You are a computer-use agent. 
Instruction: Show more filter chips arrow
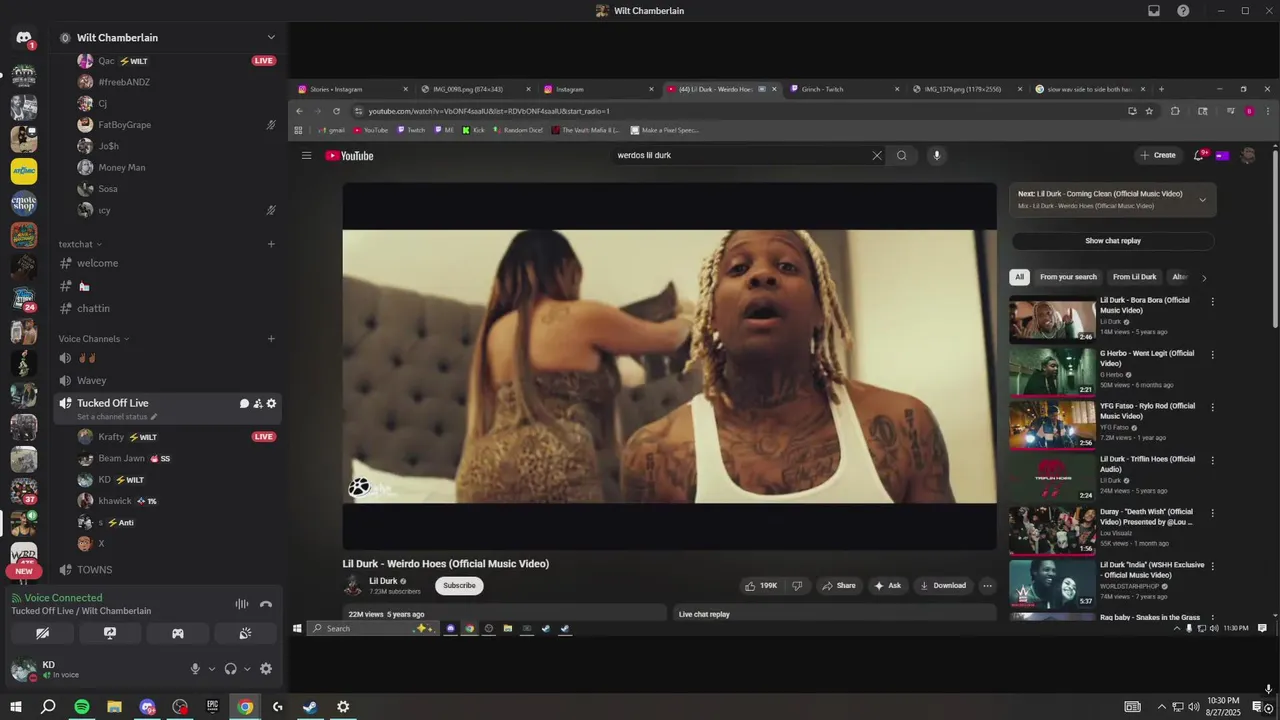pyautogui.click(x=1204, y=277)
